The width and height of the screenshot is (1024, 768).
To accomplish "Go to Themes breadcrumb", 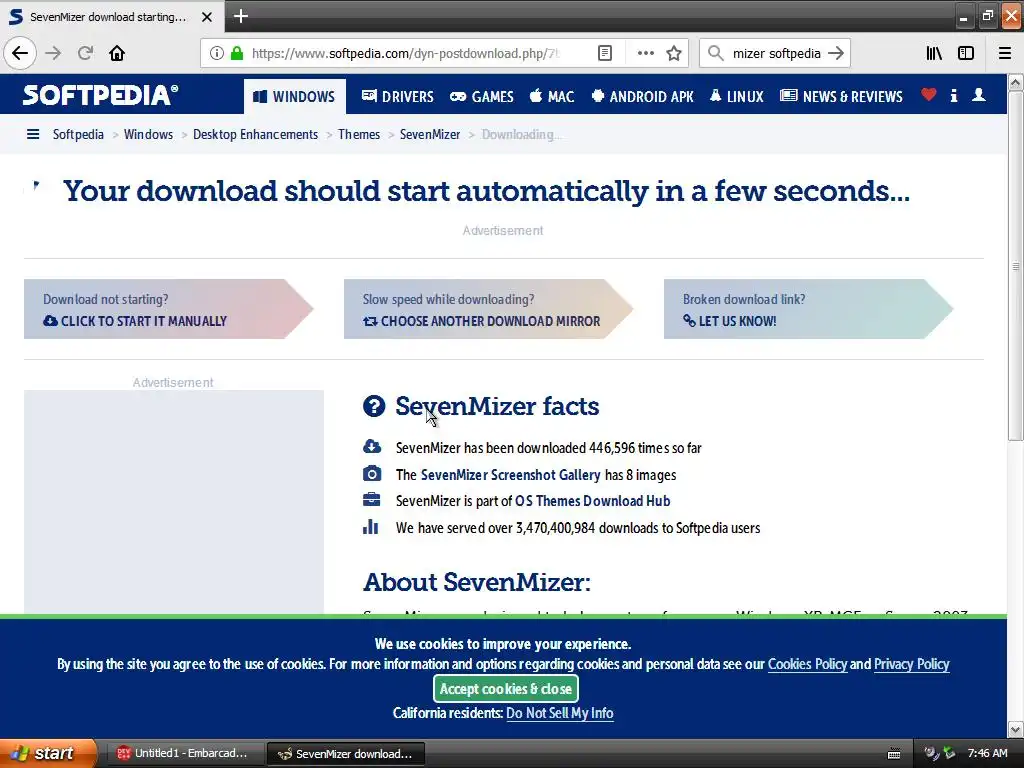I will click(x=359, y=135).
